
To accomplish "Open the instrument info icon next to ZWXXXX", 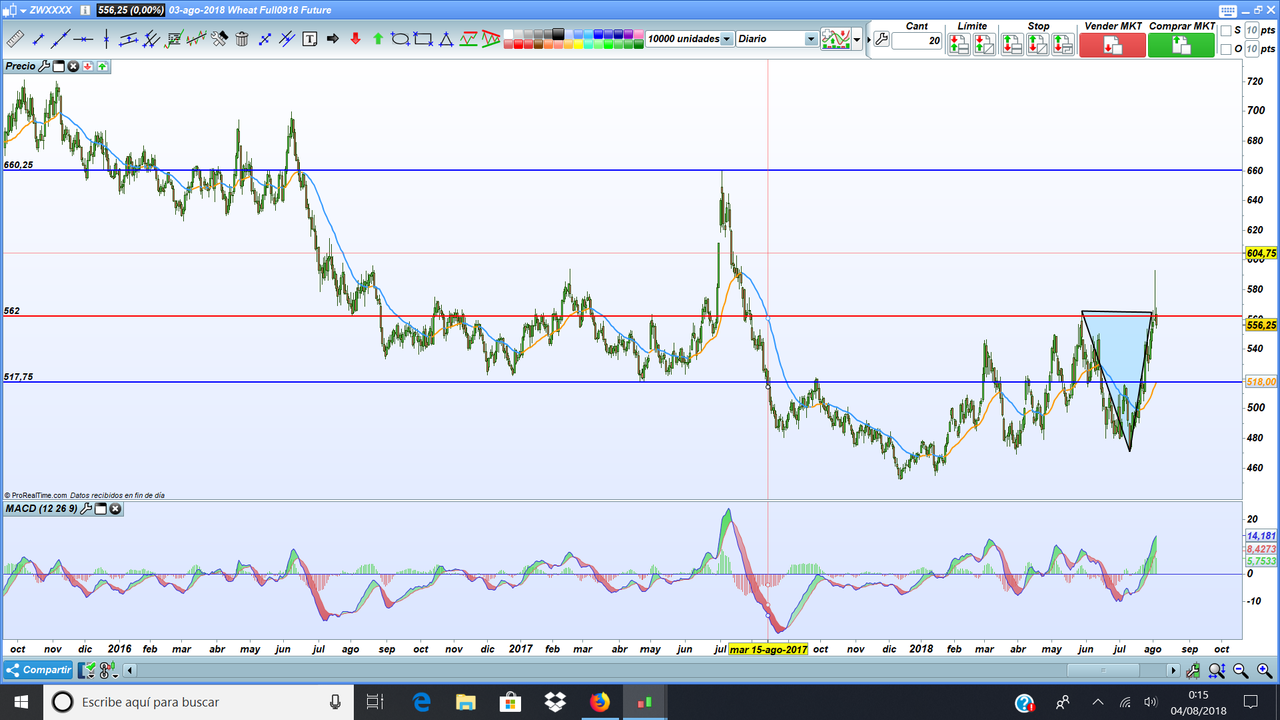I will tap(85, 10).
